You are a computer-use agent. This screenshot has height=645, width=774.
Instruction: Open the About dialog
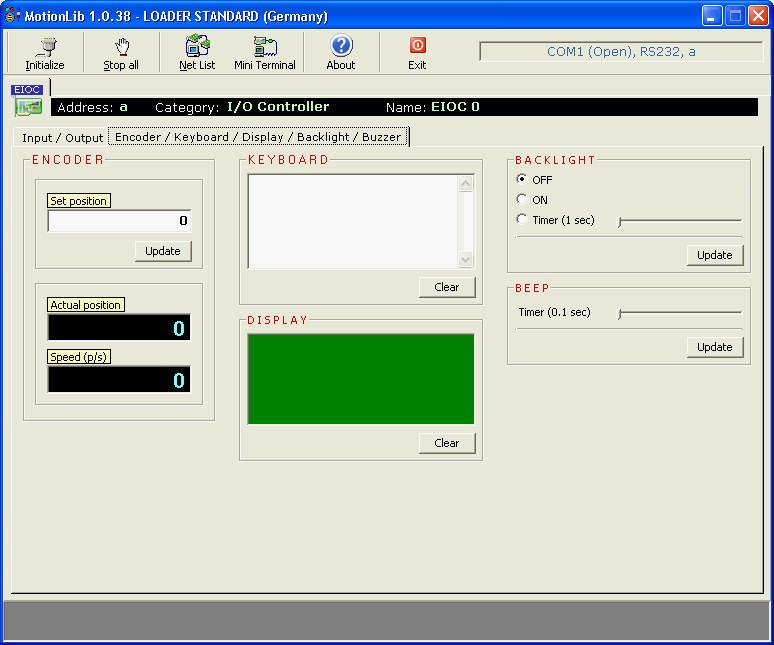coord(341,53)
